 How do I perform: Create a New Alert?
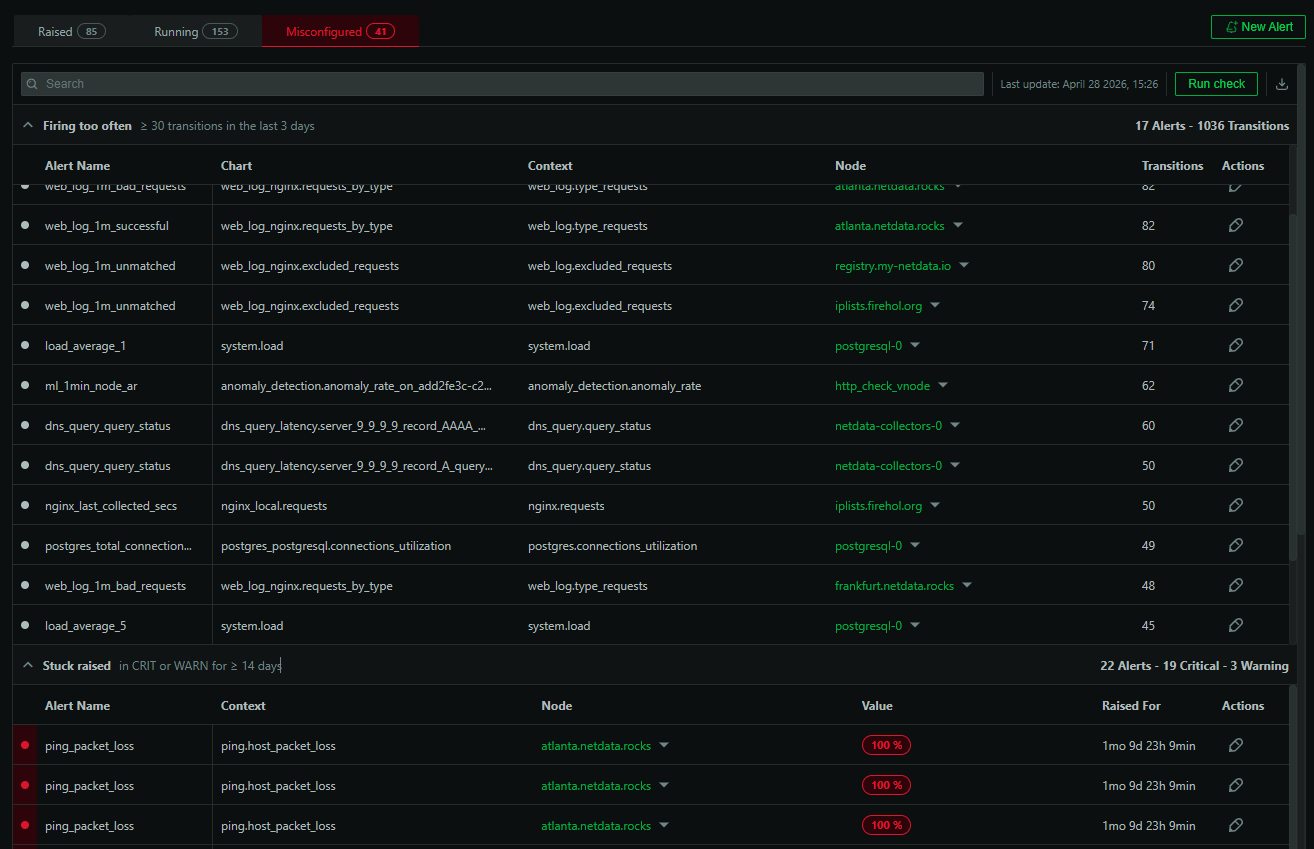coord(1257,27)
